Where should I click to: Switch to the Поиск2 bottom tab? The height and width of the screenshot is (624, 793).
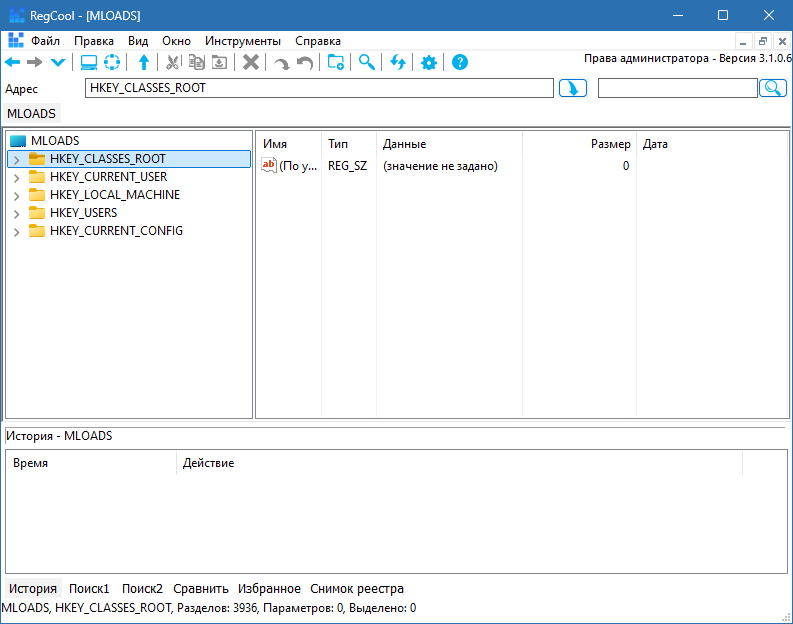tap(142, 589)
